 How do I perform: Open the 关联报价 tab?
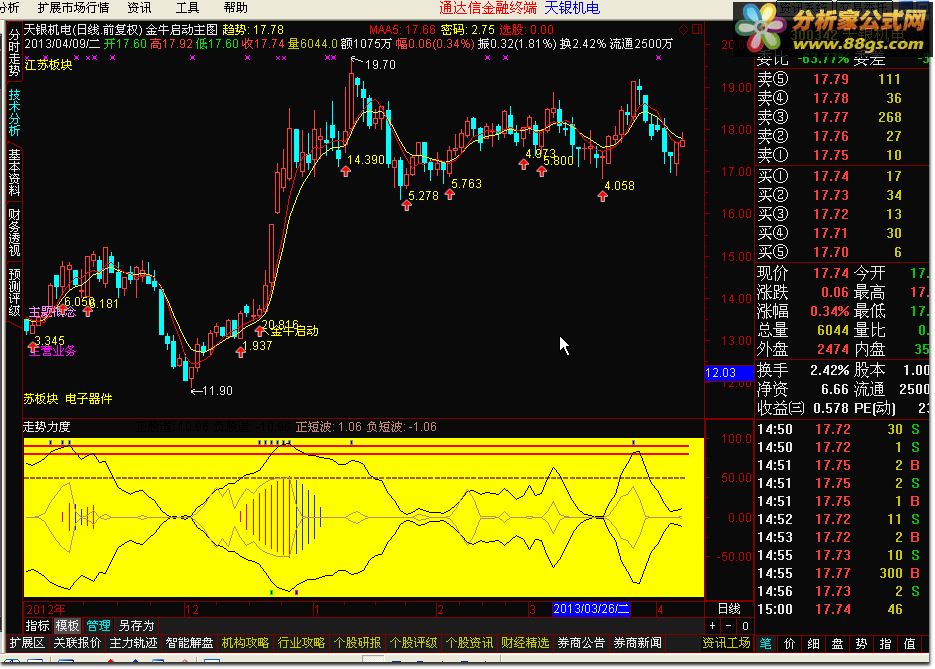point(77,643)
